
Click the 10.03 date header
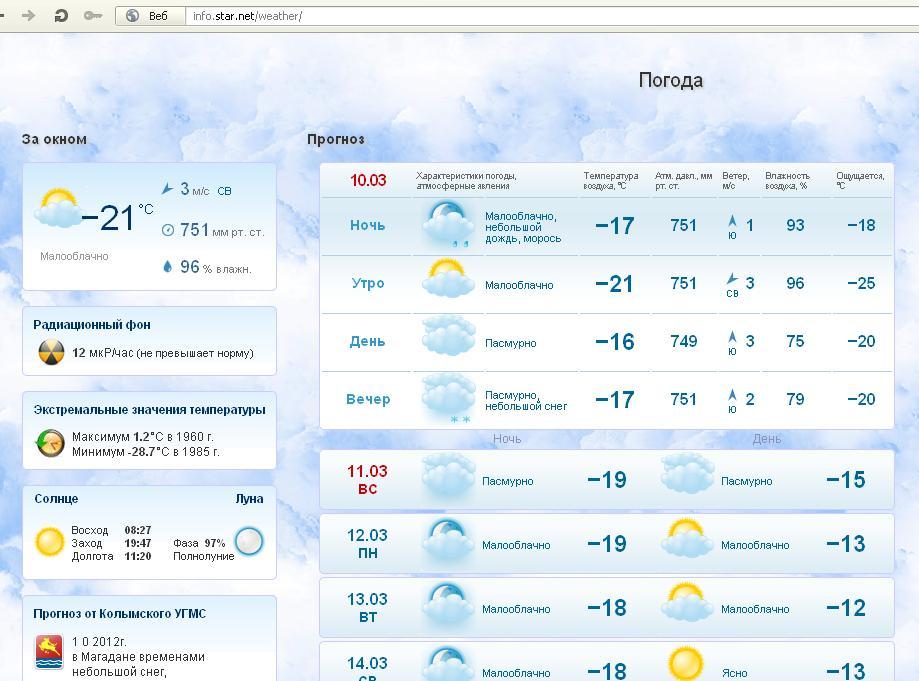pos(367,180)
